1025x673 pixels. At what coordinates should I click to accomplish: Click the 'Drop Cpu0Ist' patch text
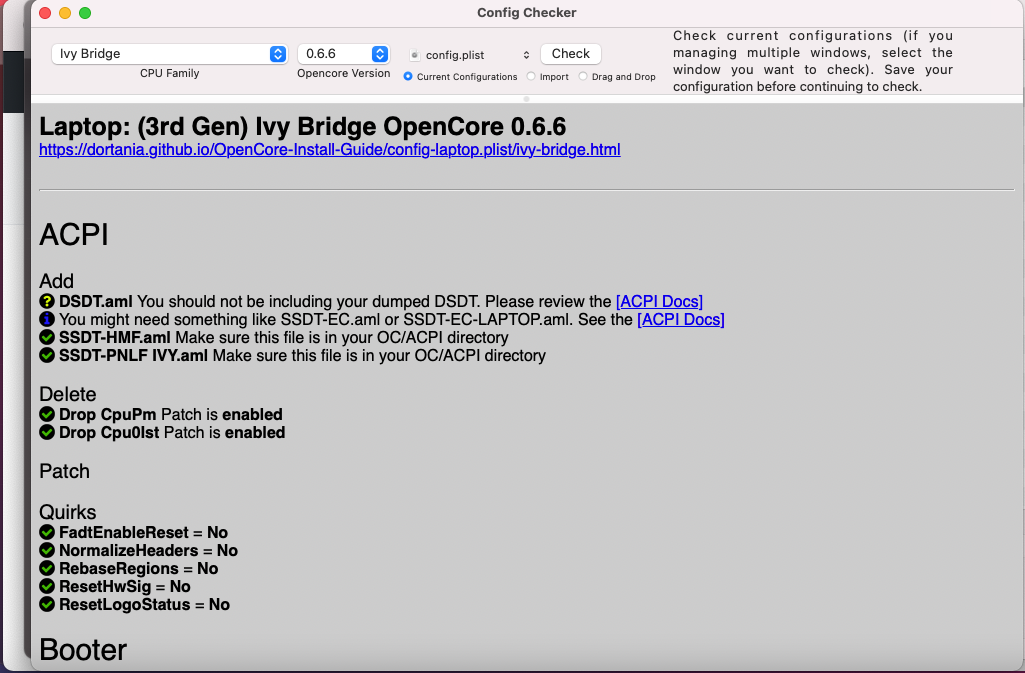pos(109,433)
